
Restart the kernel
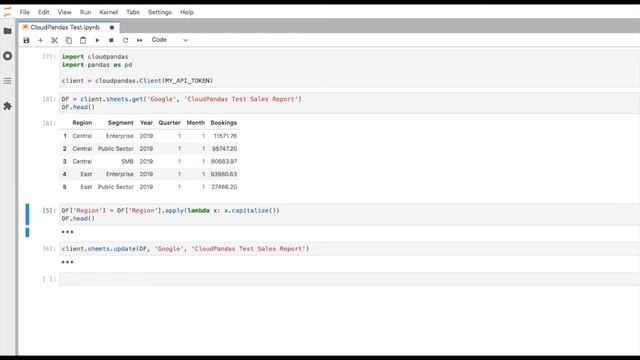(125, 40)
